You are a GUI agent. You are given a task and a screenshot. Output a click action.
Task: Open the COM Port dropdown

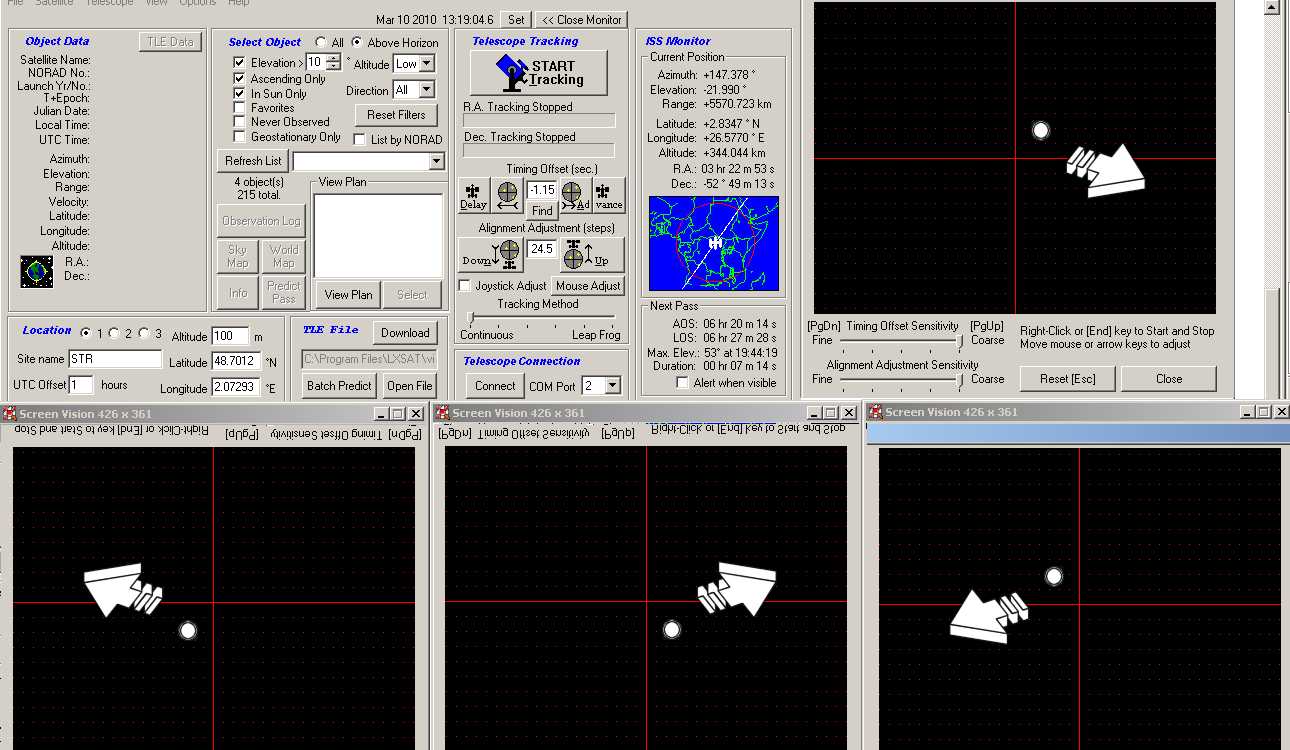612,386
